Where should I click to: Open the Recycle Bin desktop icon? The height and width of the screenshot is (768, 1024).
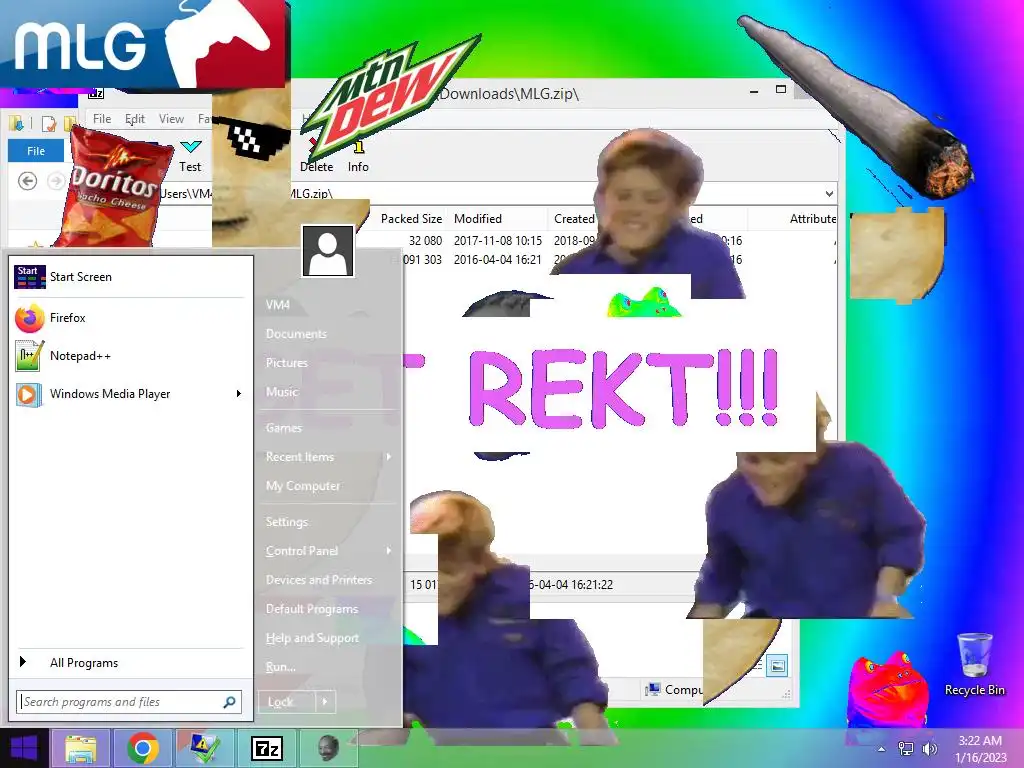tap(974, 664)
